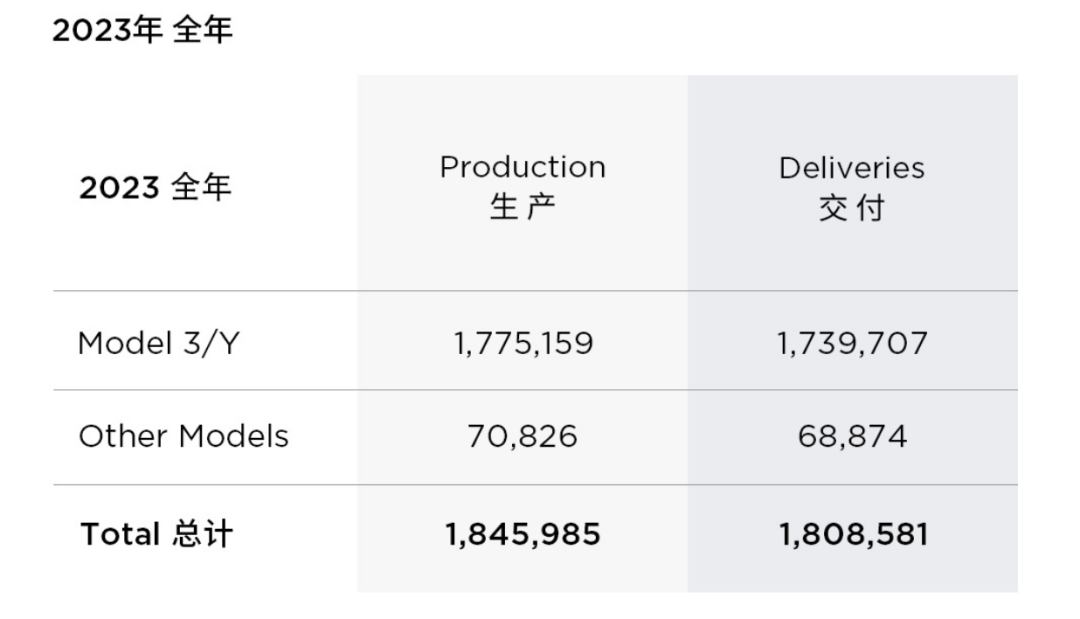The width and height of the screenshot is (1080, 619).
Task: Click the total production figure 1,845,985
Action: coord(522,534)
